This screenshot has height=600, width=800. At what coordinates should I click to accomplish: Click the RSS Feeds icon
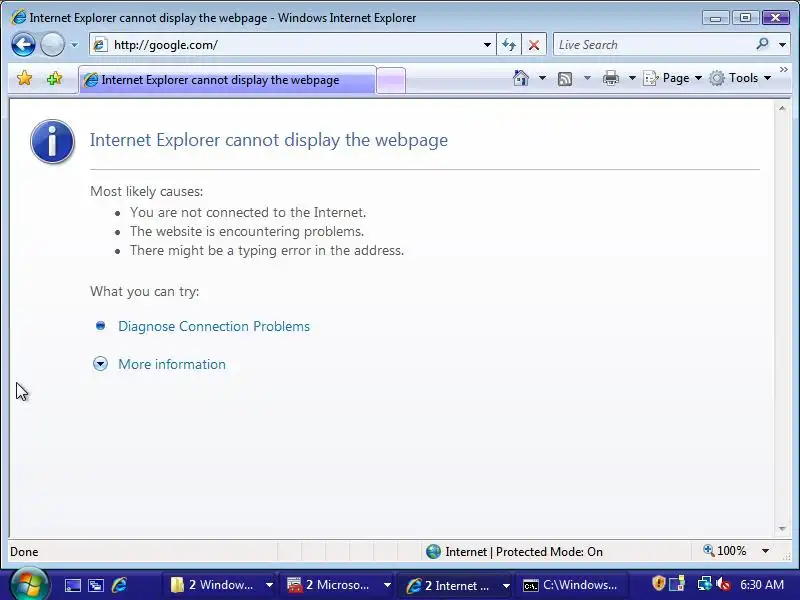coord(565,79)
